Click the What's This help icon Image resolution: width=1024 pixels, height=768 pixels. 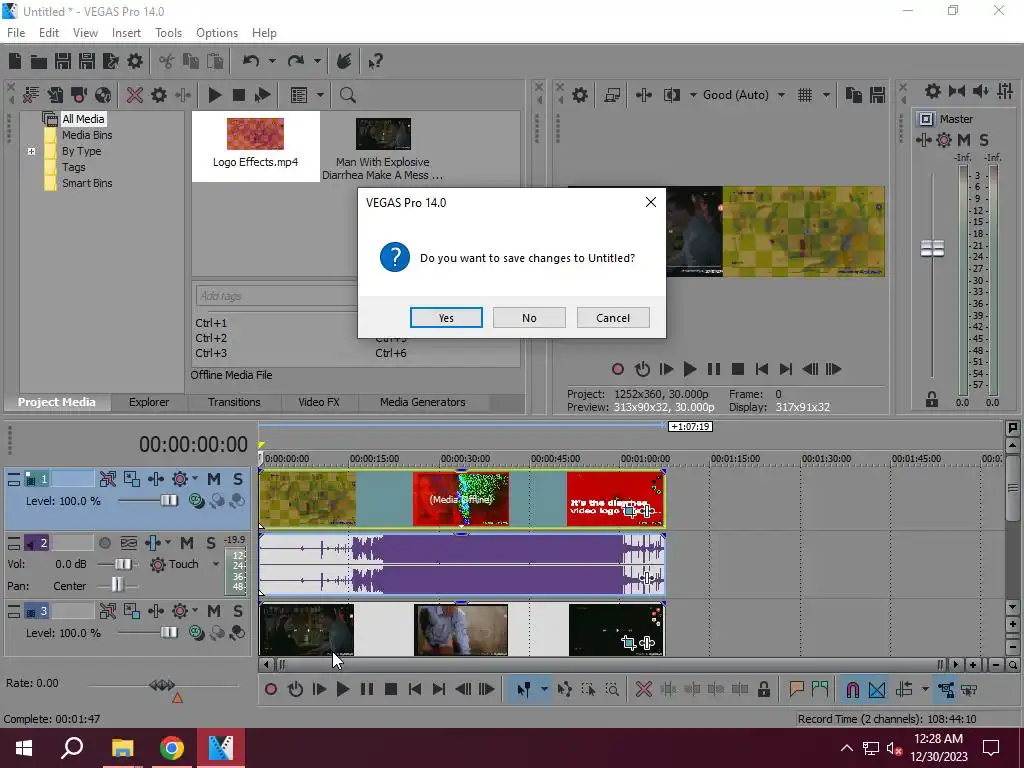coord(375,61)
